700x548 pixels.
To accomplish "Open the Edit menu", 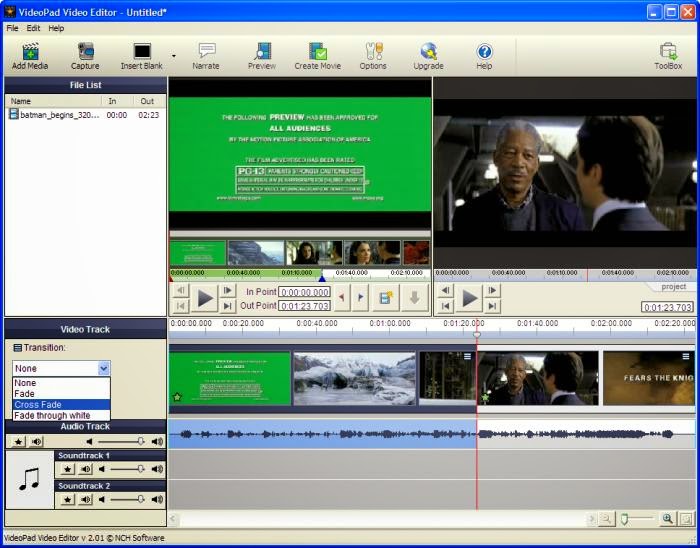I will click(x=33, y=28).
